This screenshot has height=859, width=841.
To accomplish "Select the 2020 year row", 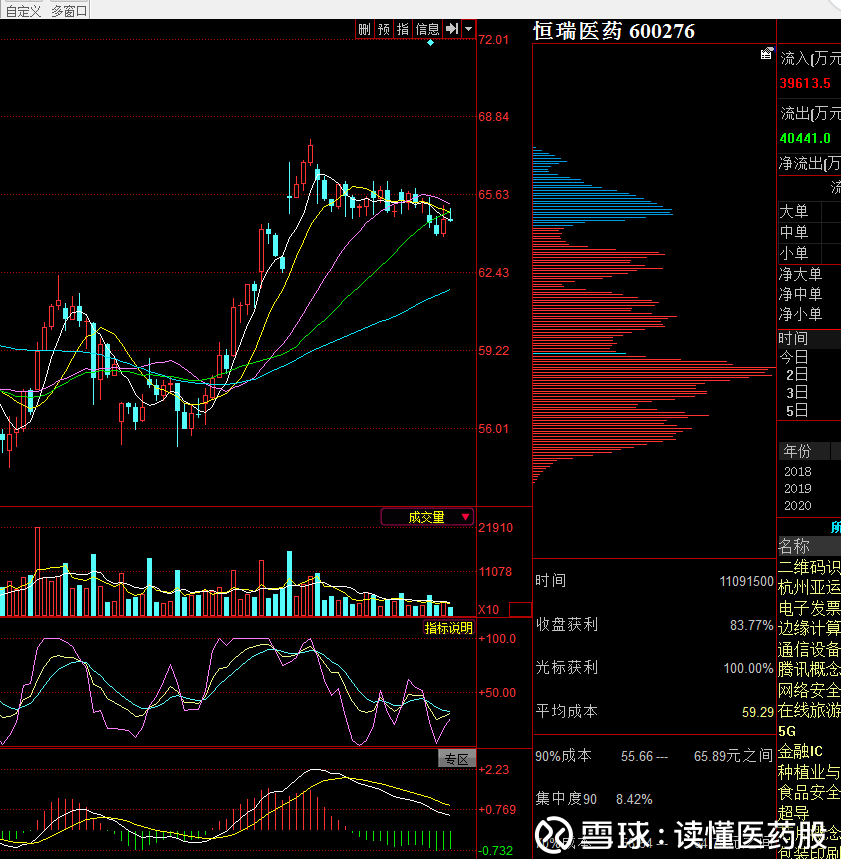I will tap(798, 506).
